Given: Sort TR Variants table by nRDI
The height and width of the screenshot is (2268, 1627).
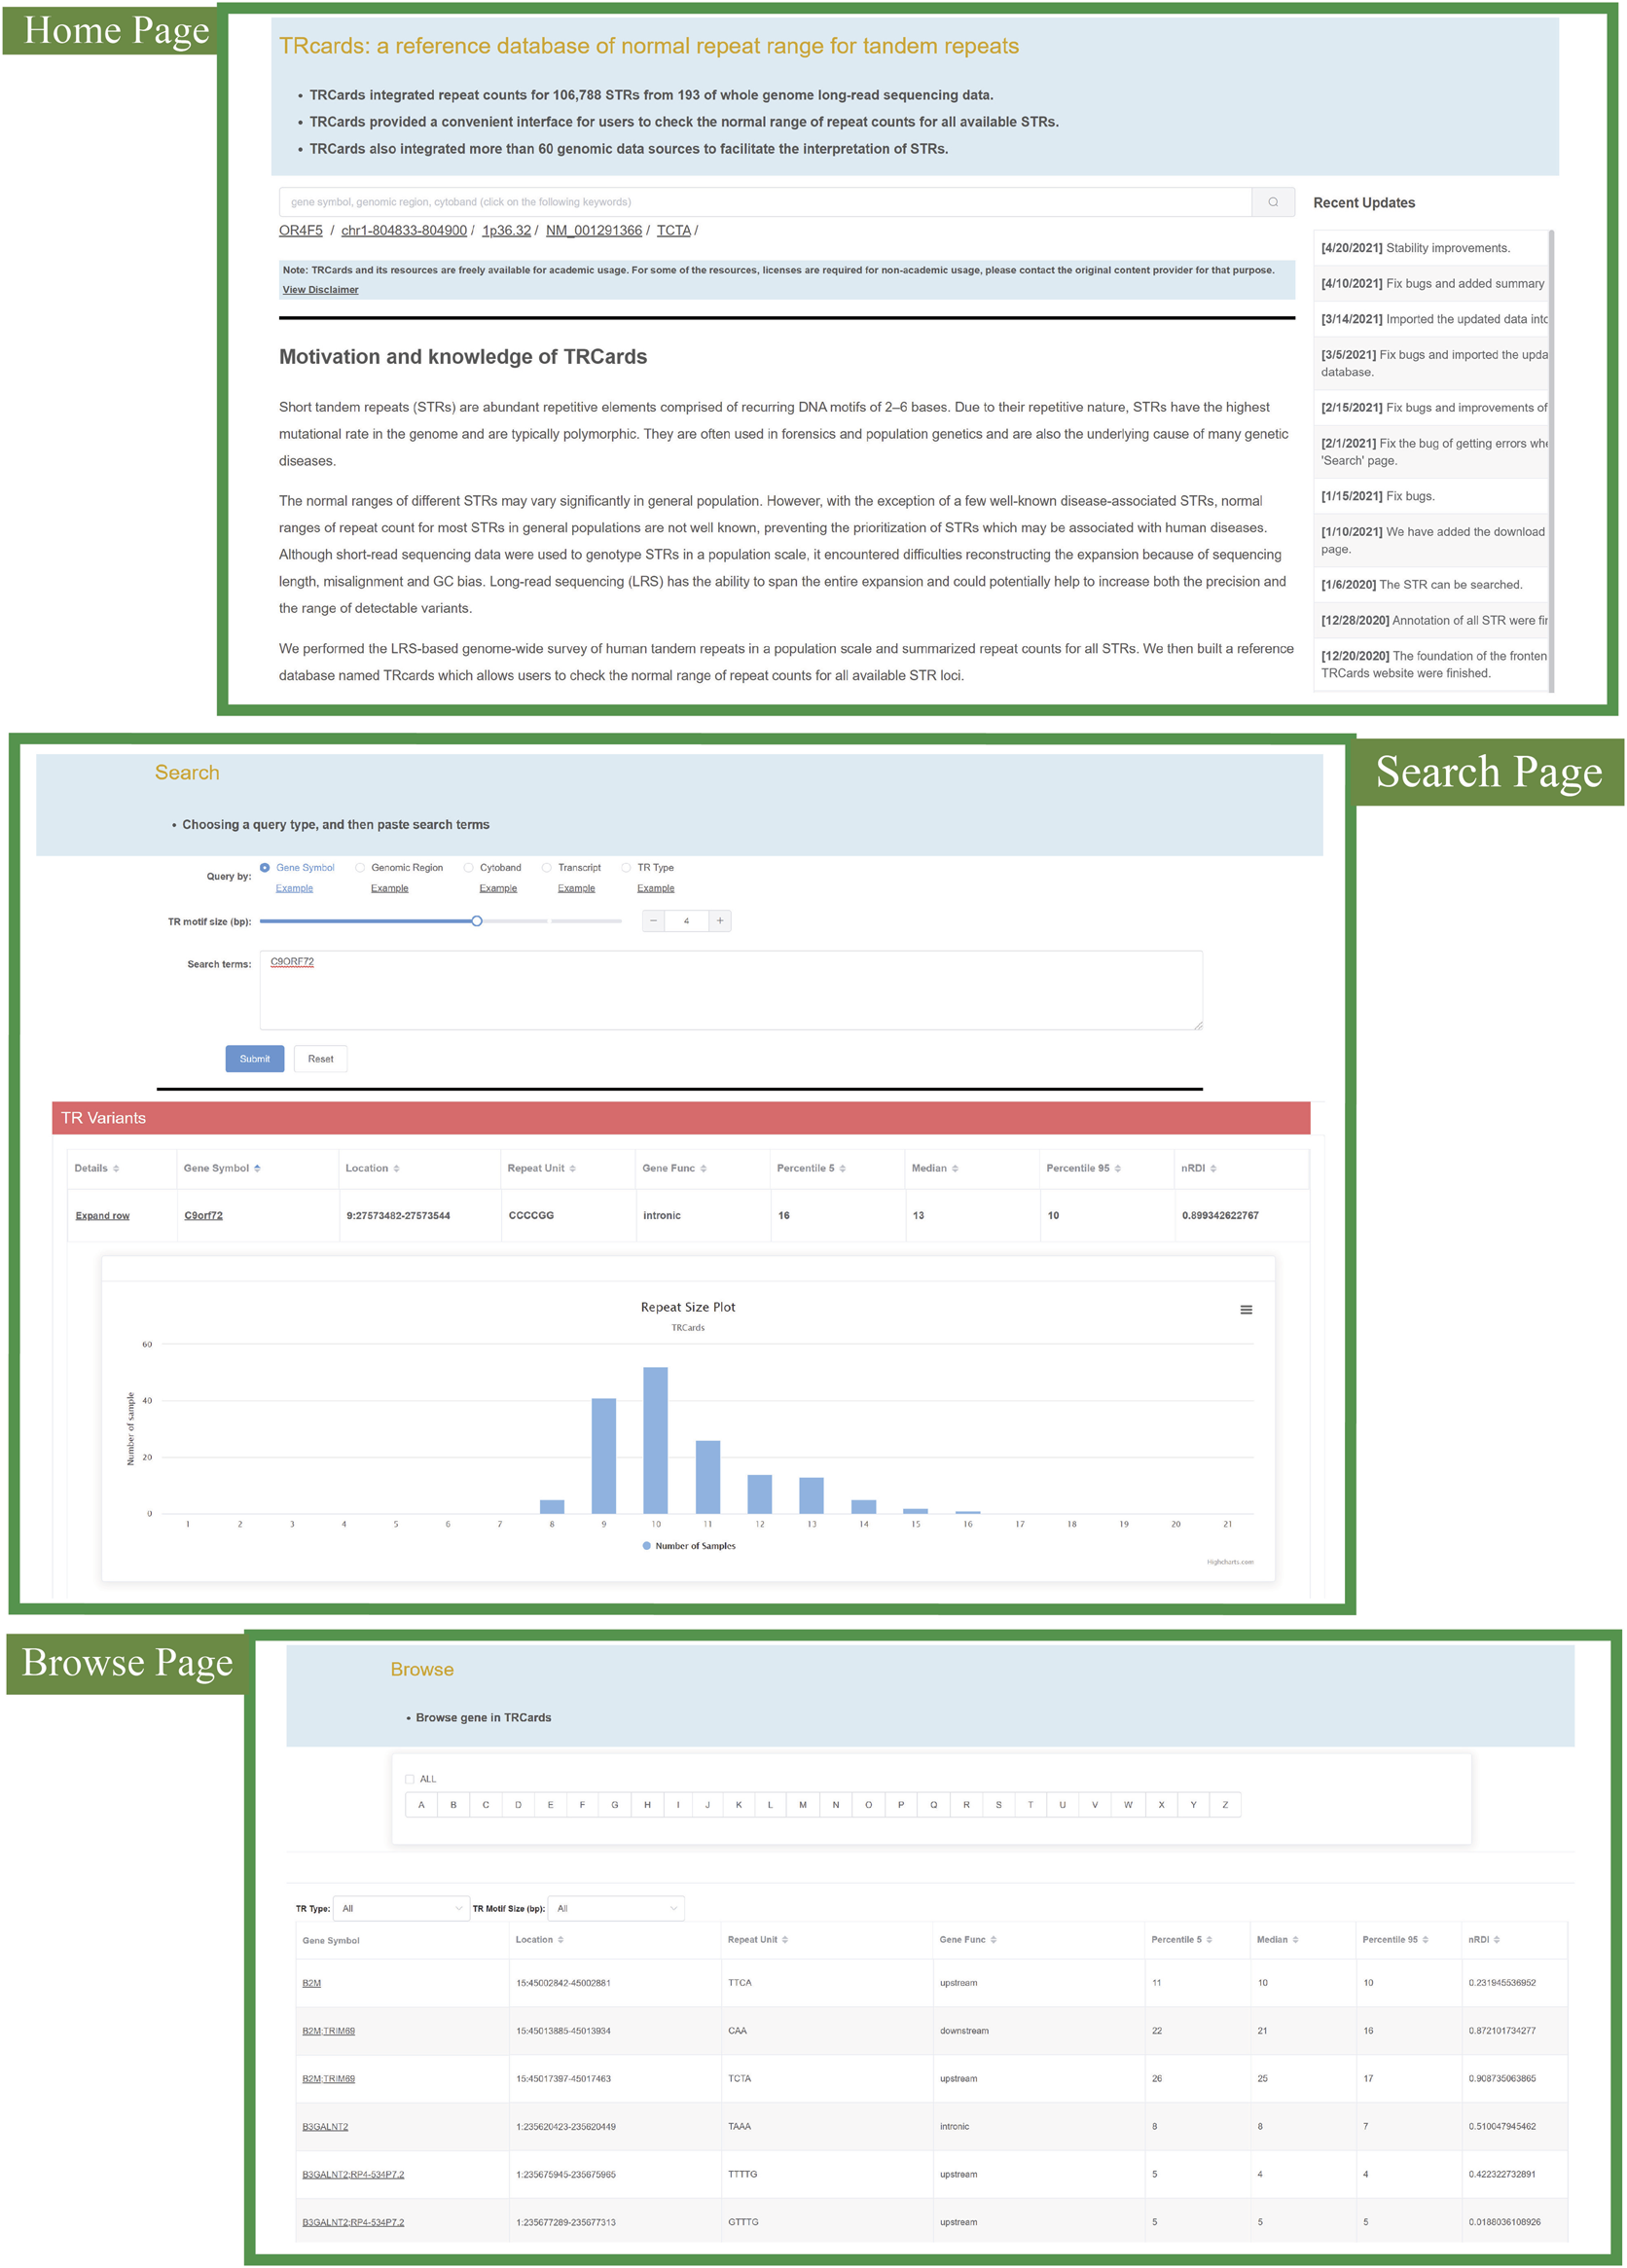Looking at the screenshot, I should coord(1198,1168).
